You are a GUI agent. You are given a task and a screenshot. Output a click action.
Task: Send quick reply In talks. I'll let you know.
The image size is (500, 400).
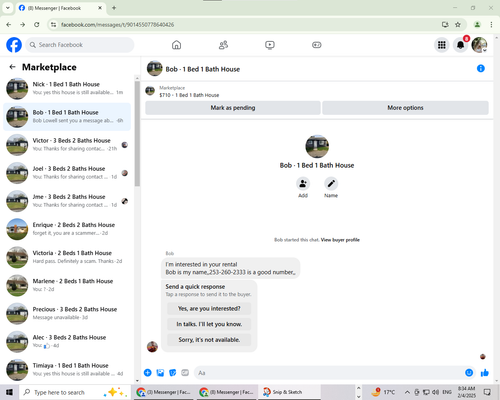(209, 324)
